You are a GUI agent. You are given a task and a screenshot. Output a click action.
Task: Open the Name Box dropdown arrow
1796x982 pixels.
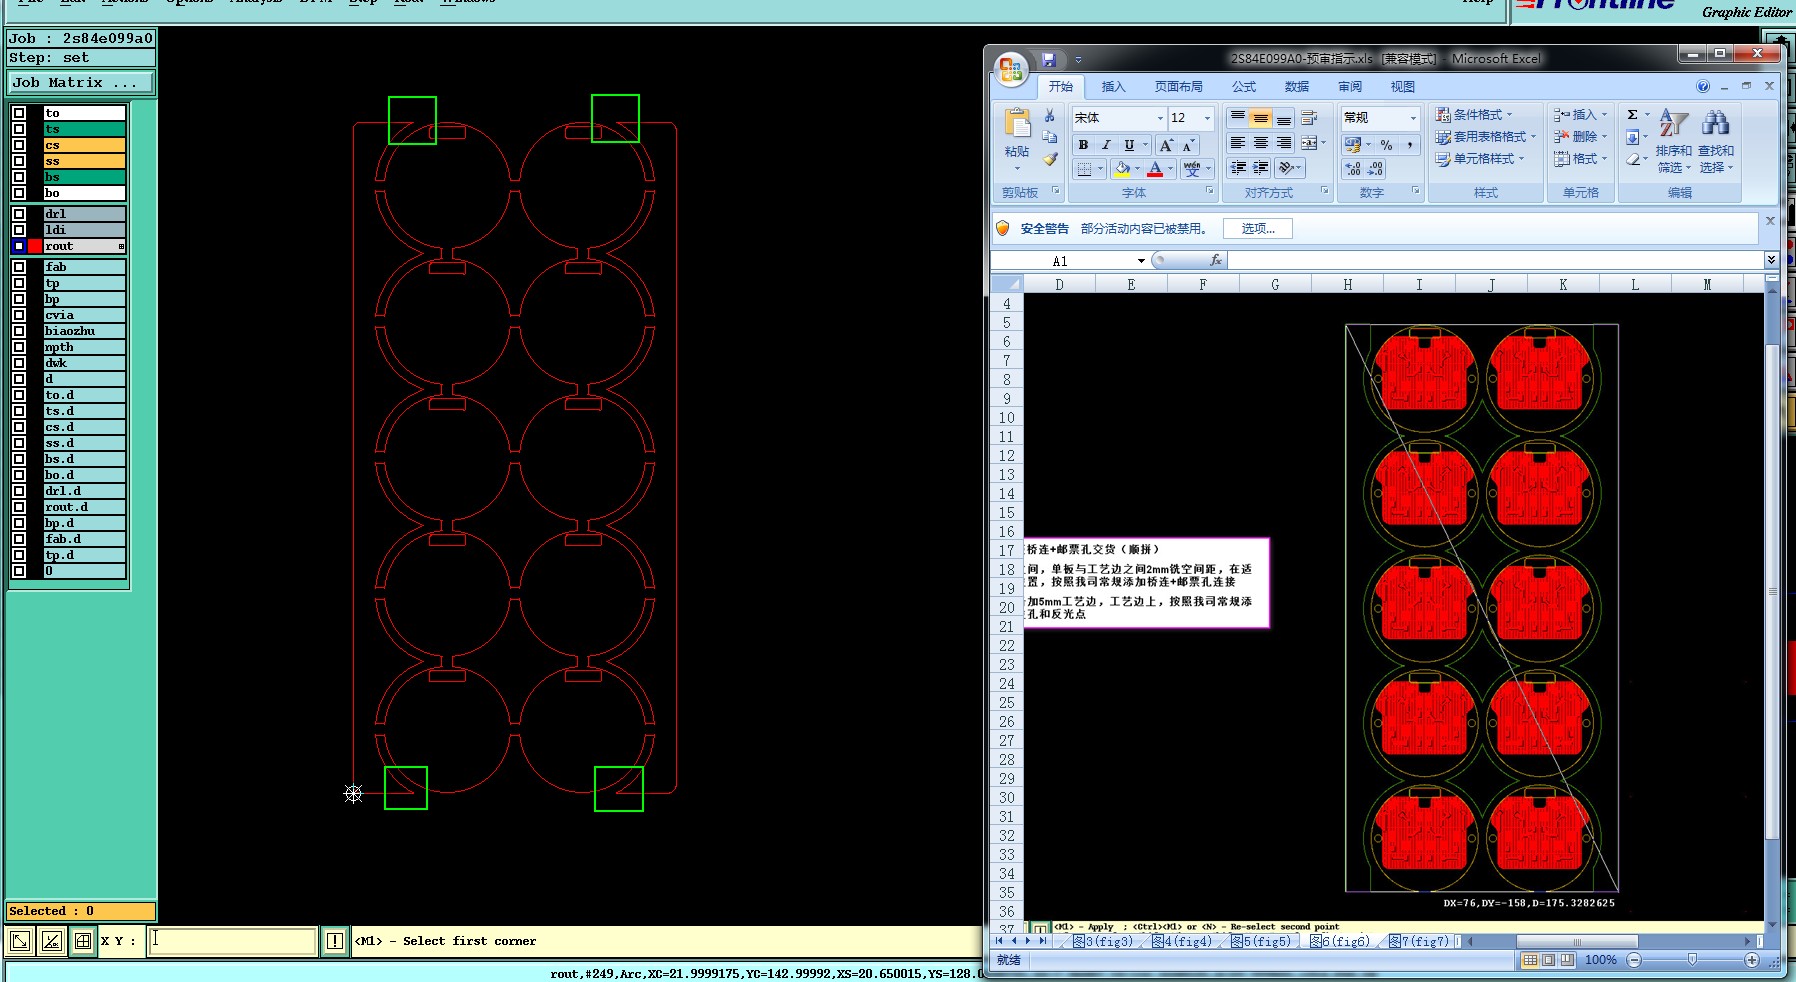[1141, 261]
